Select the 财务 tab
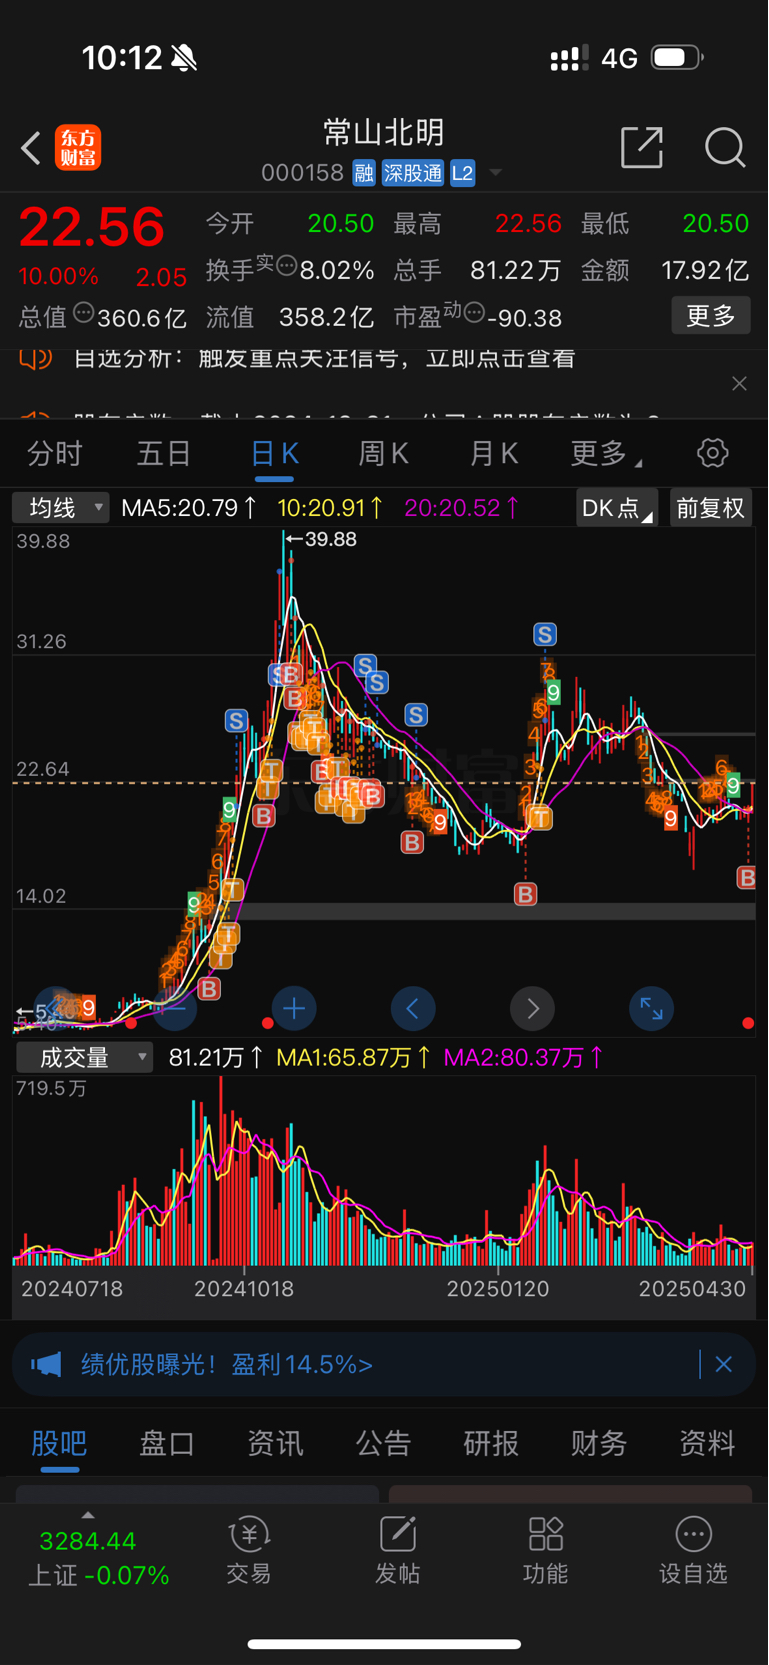Screen dimensions: 769x1665 [x=599, y=1443]
